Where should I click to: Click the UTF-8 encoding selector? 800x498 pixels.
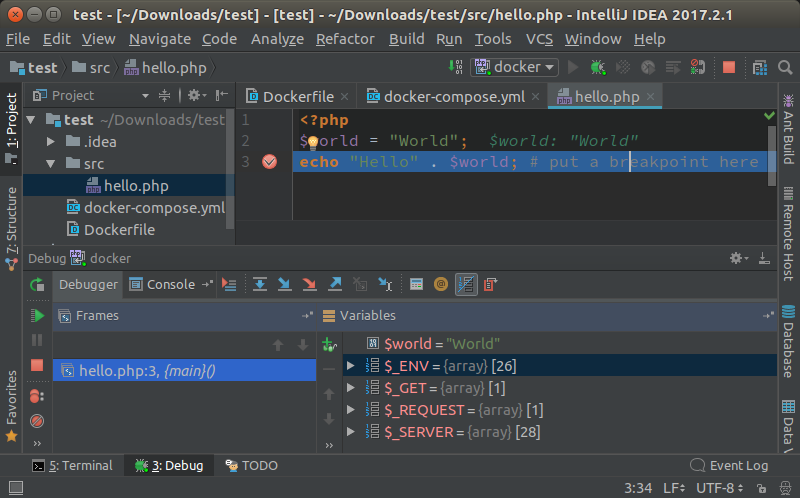point(720,488)
